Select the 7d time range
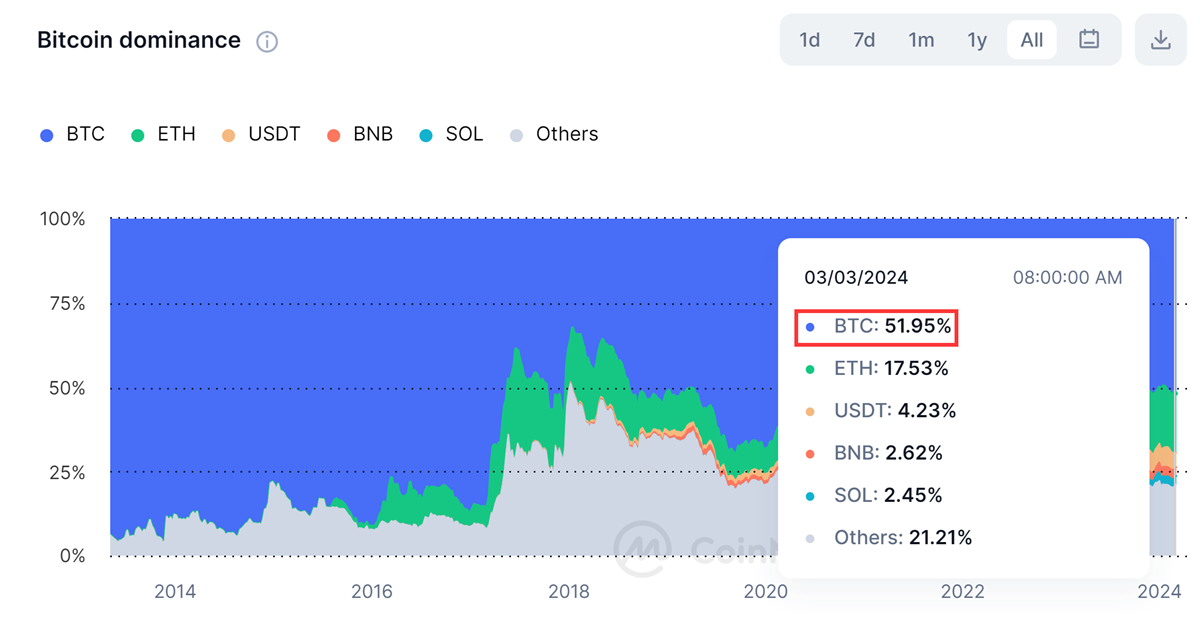Screen dimensions: 1200x618 pos(864,40)
